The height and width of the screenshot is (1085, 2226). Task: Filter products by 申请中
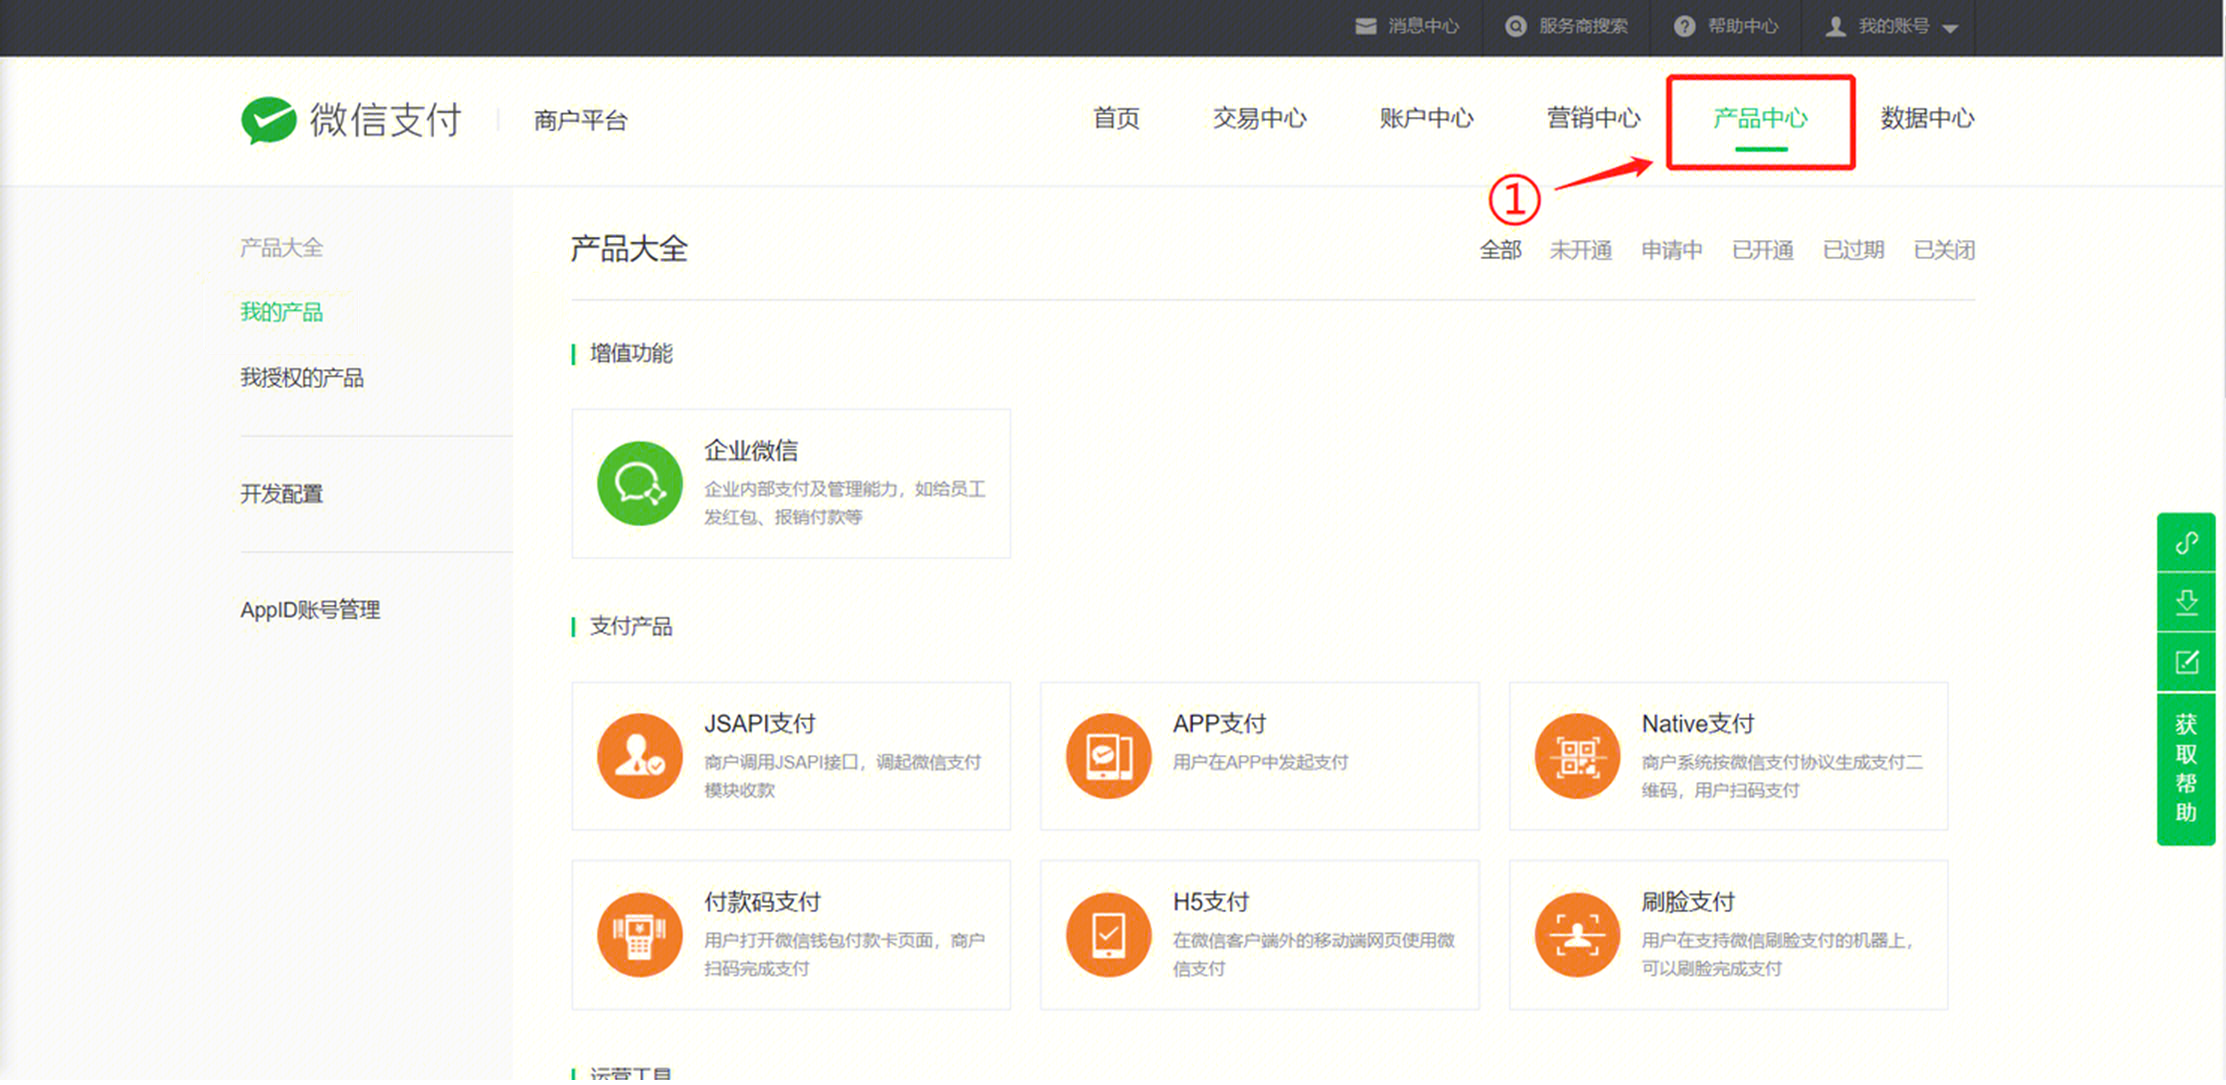click(1672, 250)
